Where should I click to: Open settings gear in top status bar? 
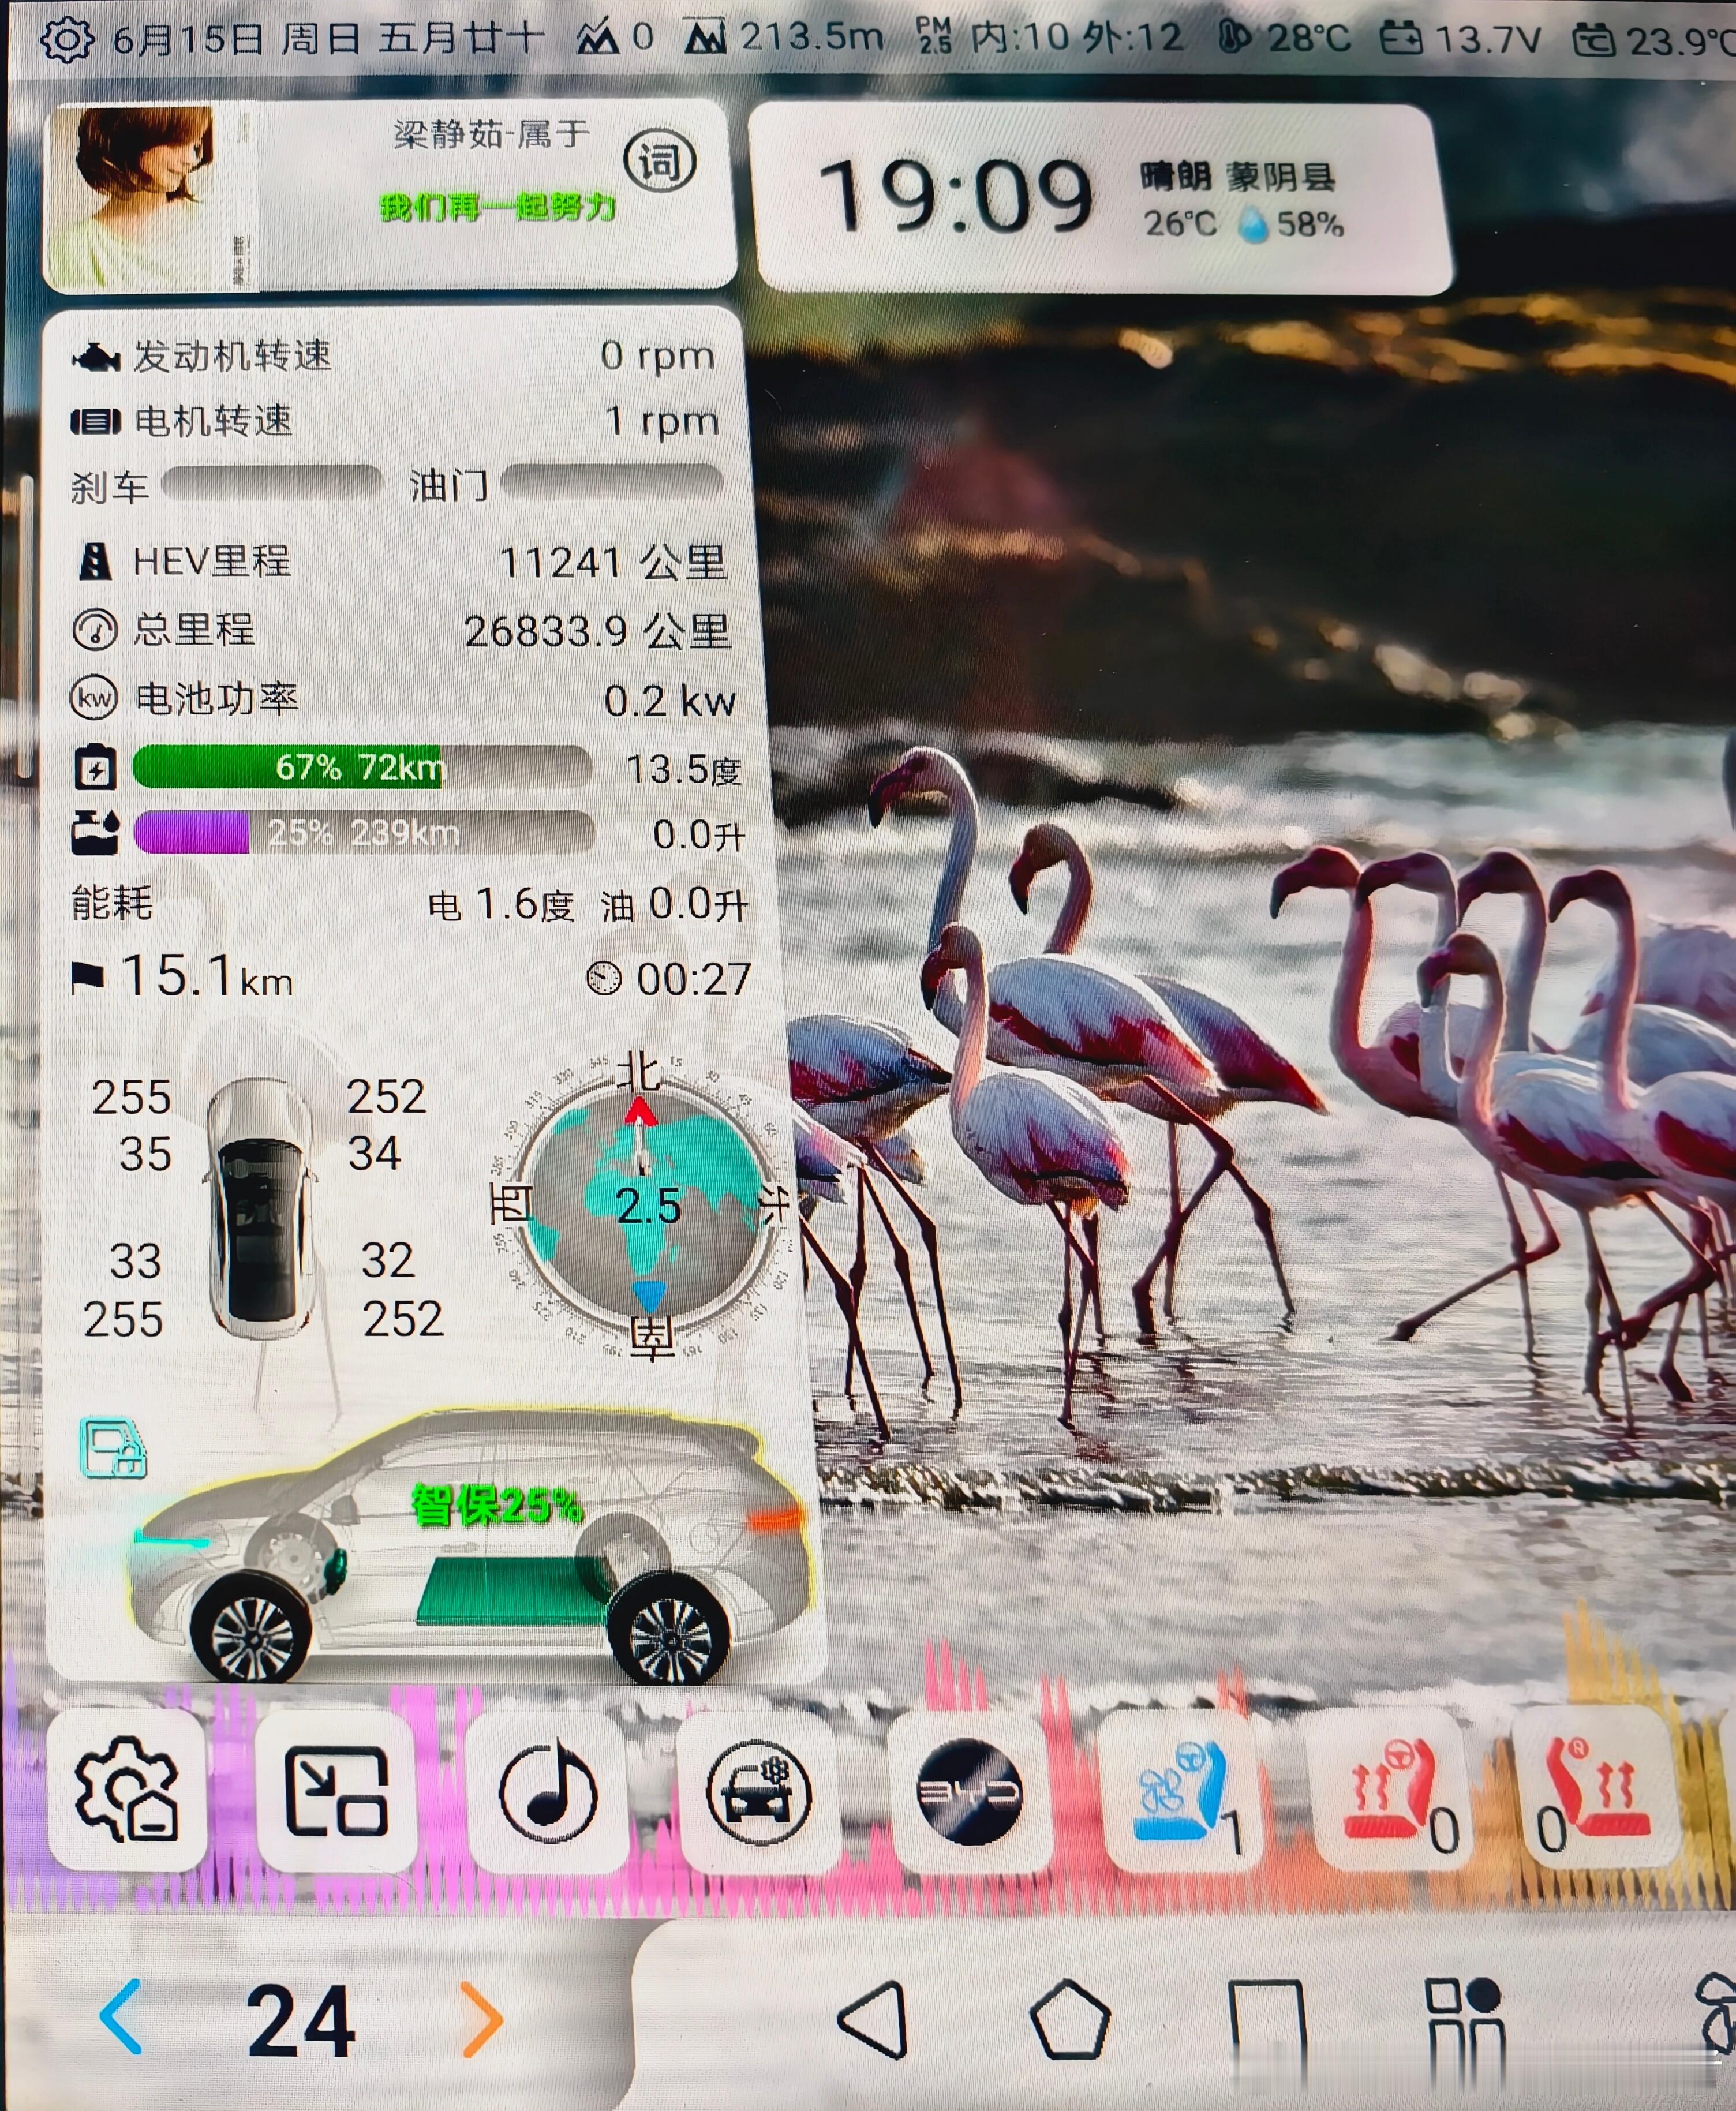click(66, 40)
